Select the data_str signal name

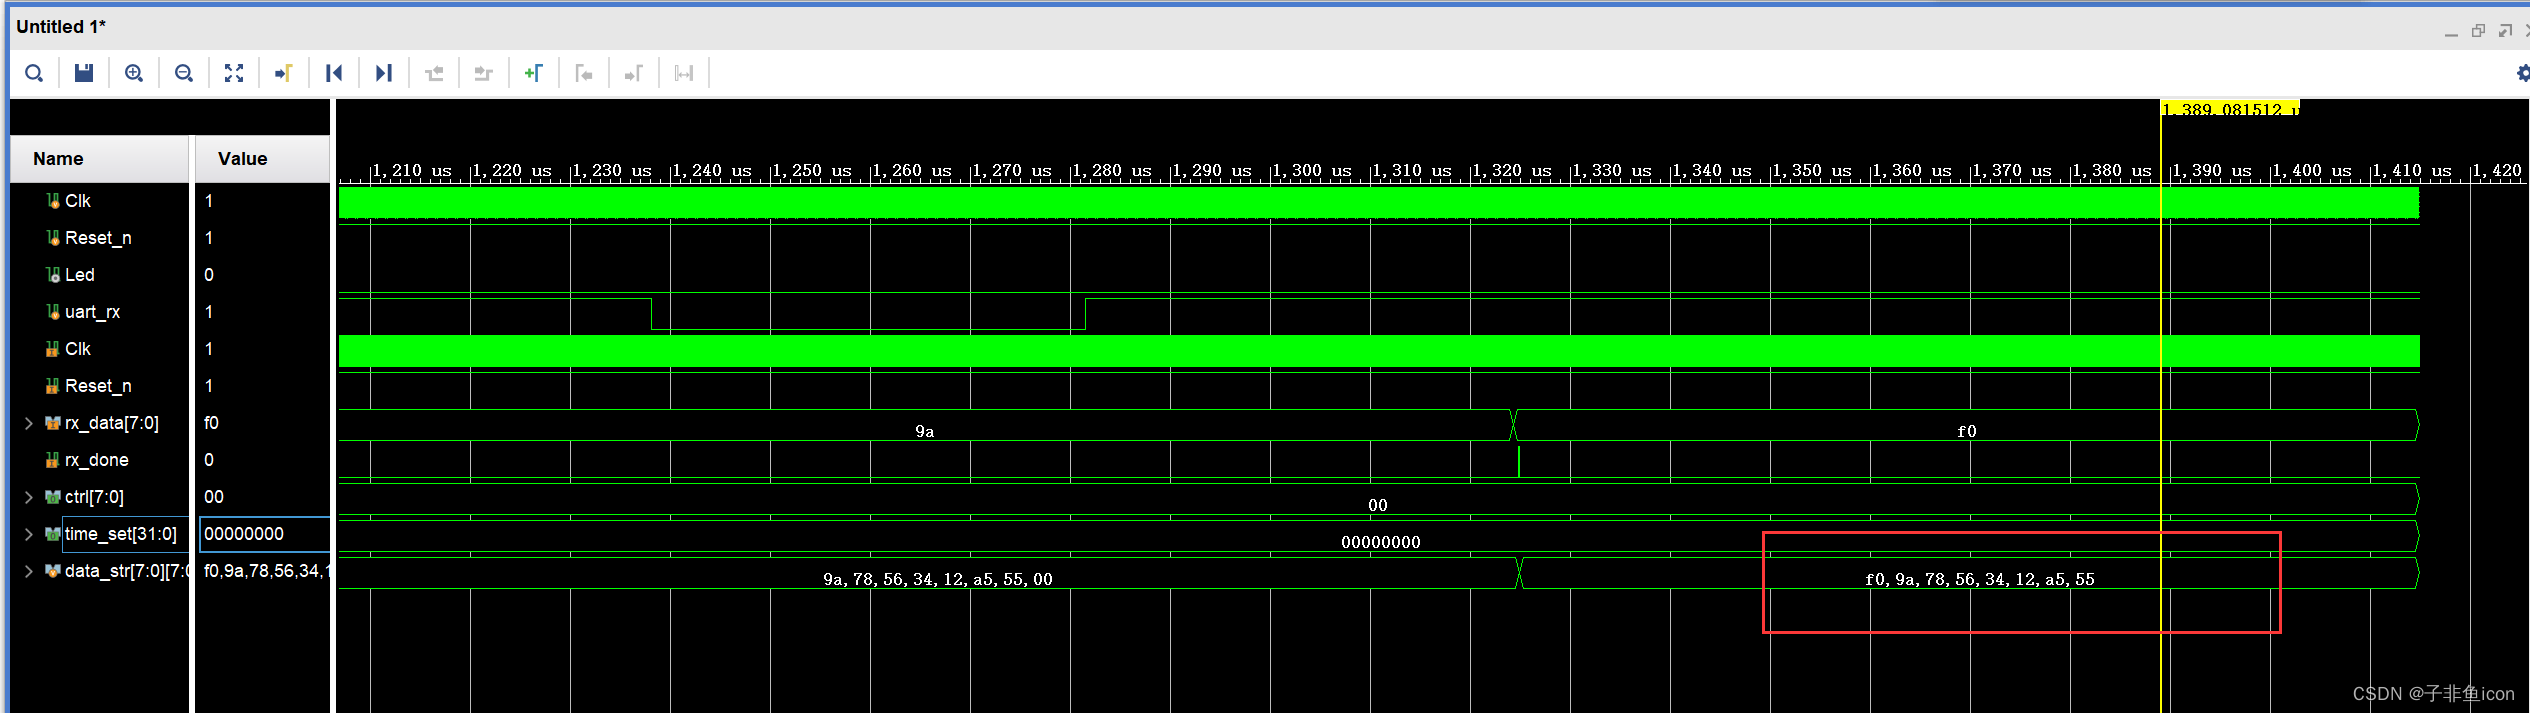[125, 571]
